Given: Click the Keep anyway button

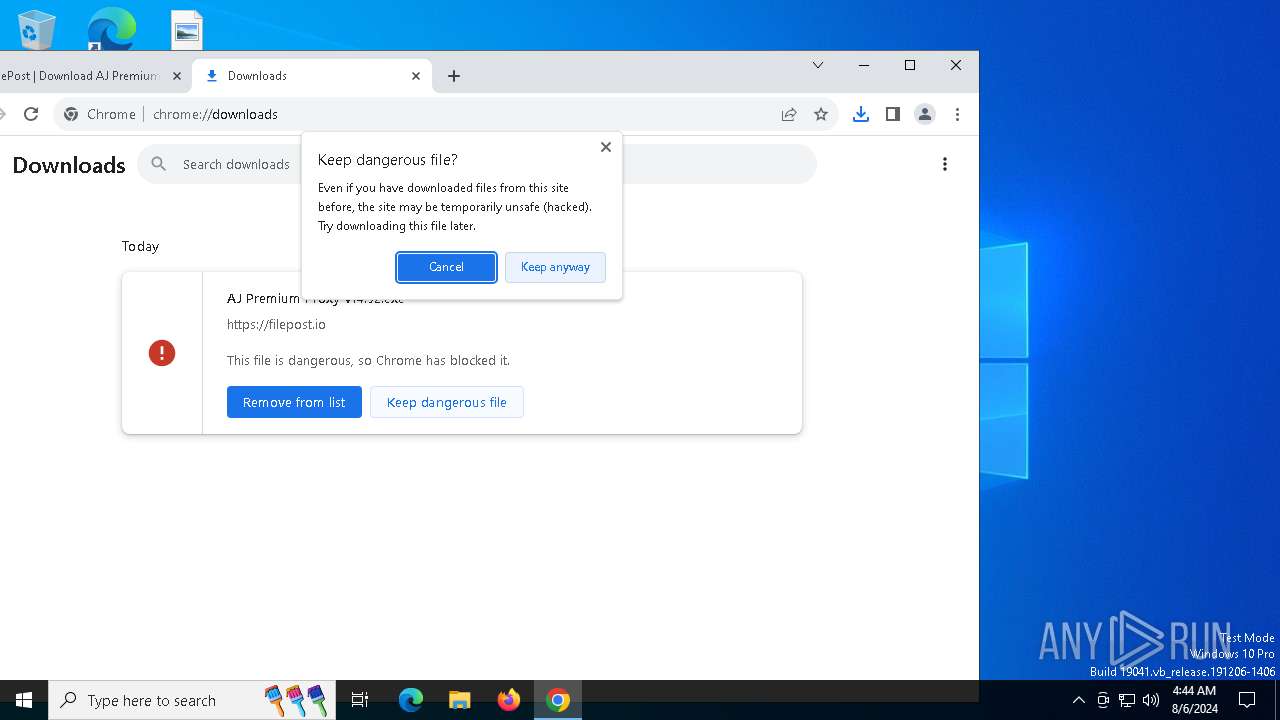Looking at the screenshot, I should tap(555, 267).
